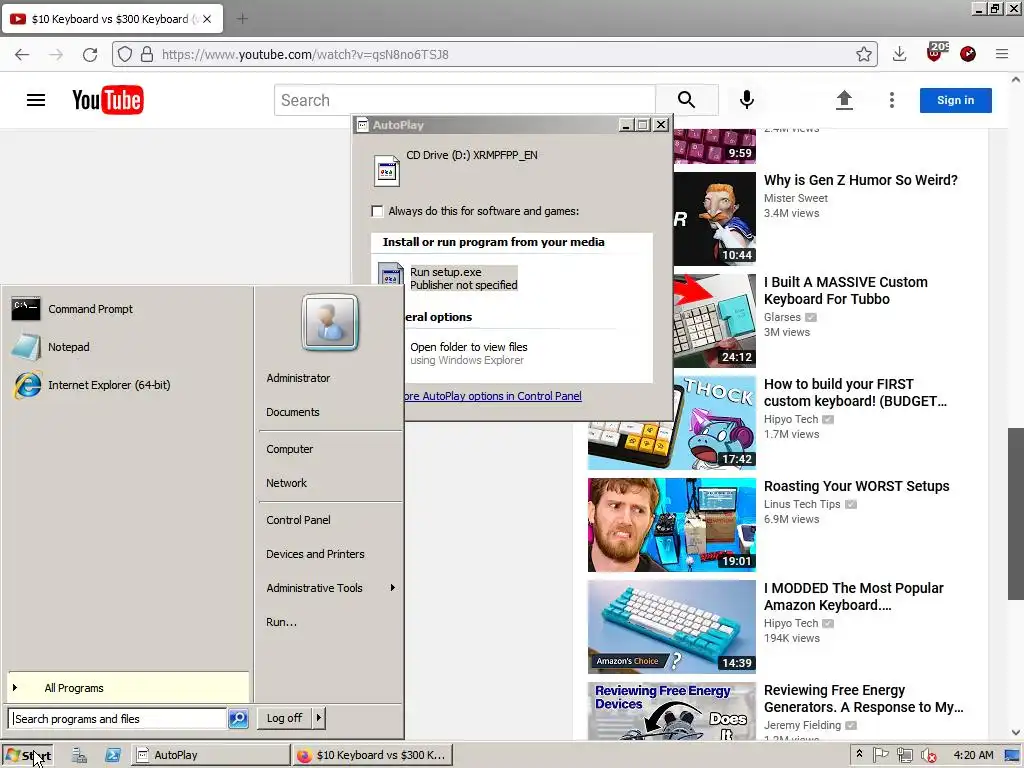This screenshot has height=768, width=1024.
Task: Switch to Firefox taskbar button
Action: [x=372, y=755]
